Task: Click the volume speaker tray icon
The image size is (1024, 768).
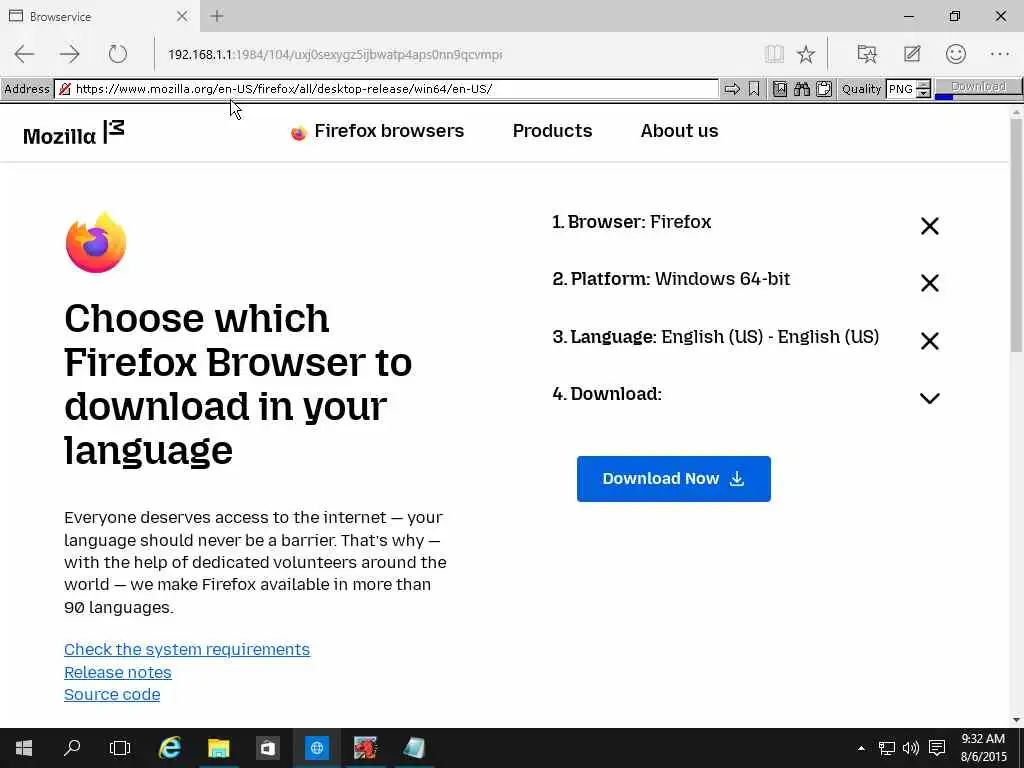Action: click(910, 748)
